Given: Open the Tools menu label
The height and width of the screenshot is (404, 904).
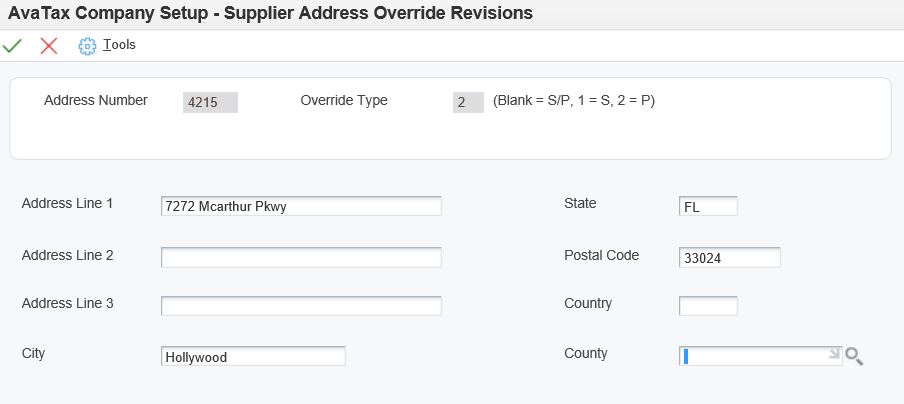Looking at the screenshot, I should coord(119,45).
